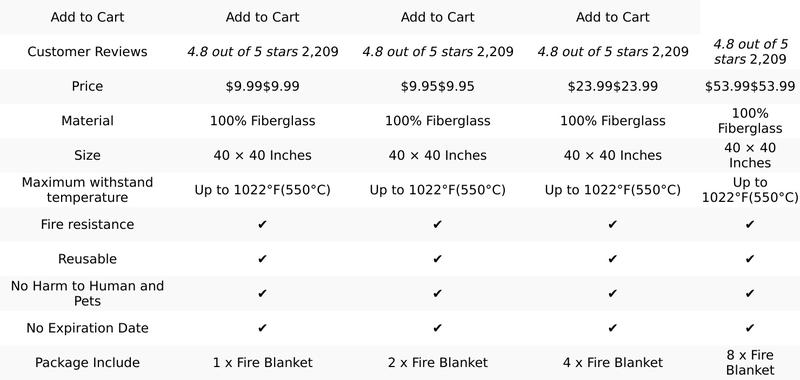Click No Expiration Date checkmark for 4-pack
The height and width of the screenshot is (380, 800).
click(x=612, y=328)
